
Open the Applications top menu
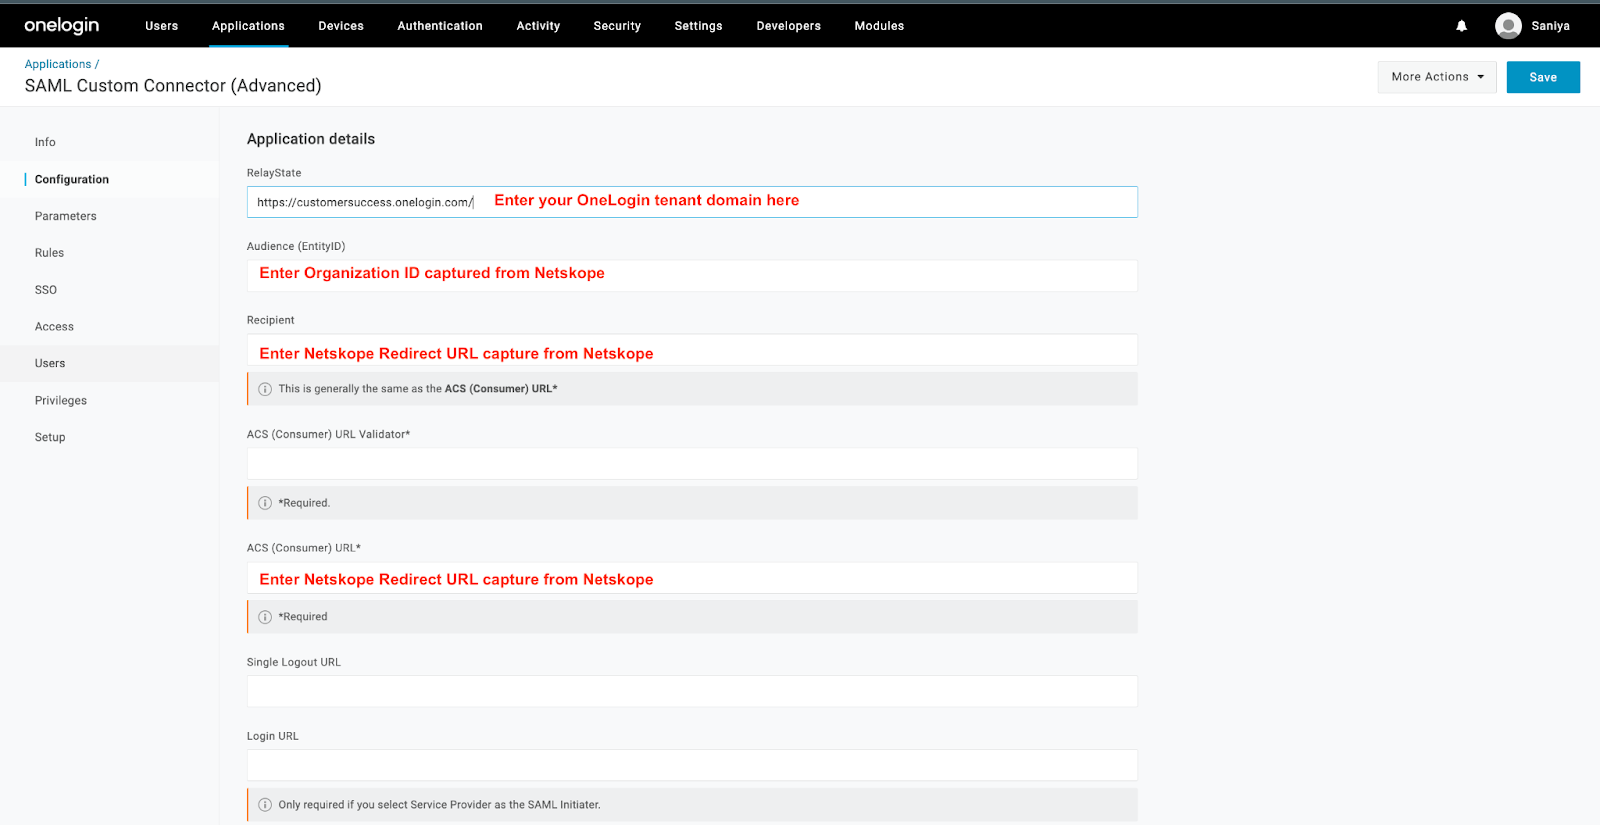(x=248, y=26)
